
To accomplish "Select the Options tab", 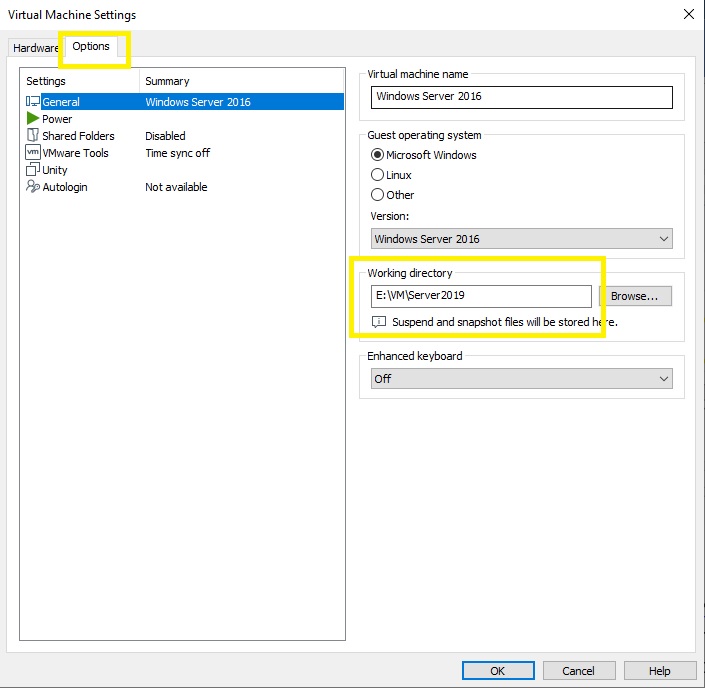I will (91, 47).
